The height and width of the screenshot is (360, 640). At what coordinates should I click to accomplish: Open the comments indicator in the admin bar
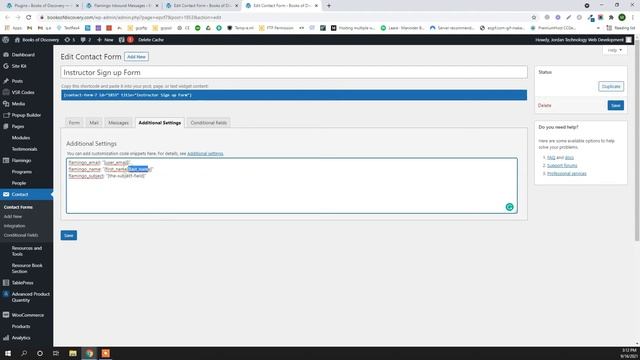tap(86, 40)
